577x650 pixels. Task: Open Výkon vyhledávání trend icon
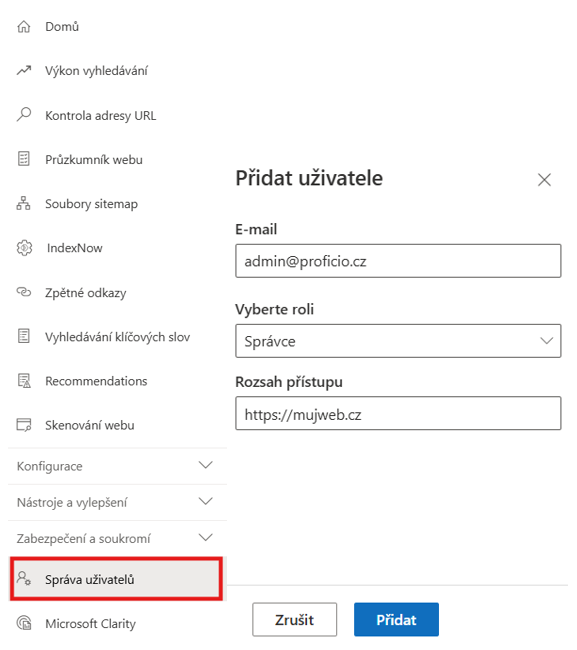[24, 70]
